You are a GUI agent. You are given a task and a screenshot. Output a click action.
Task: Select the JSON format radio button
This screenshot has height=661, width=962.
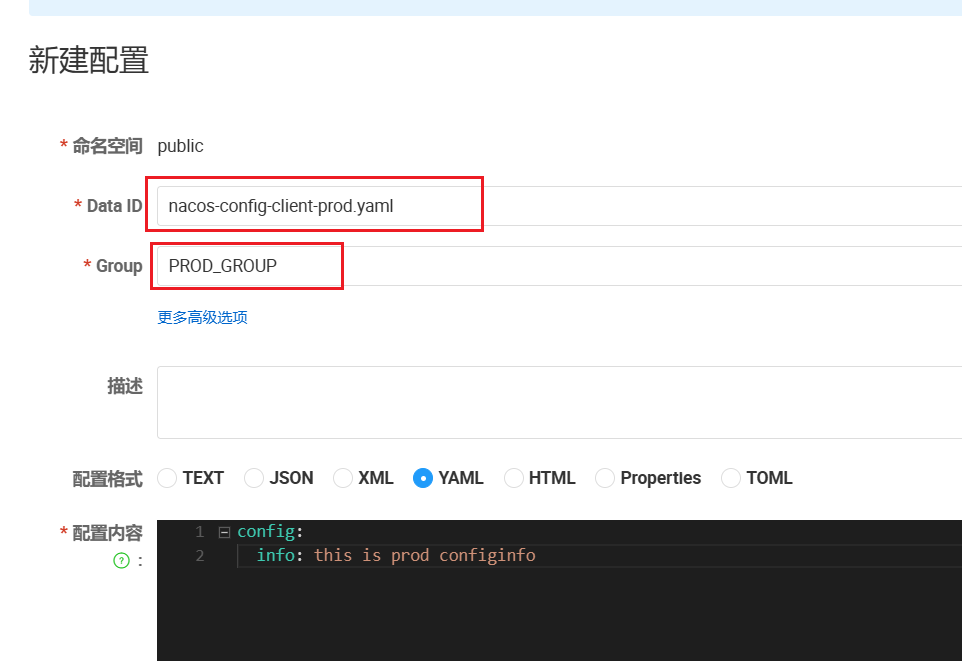click(253, 477)
